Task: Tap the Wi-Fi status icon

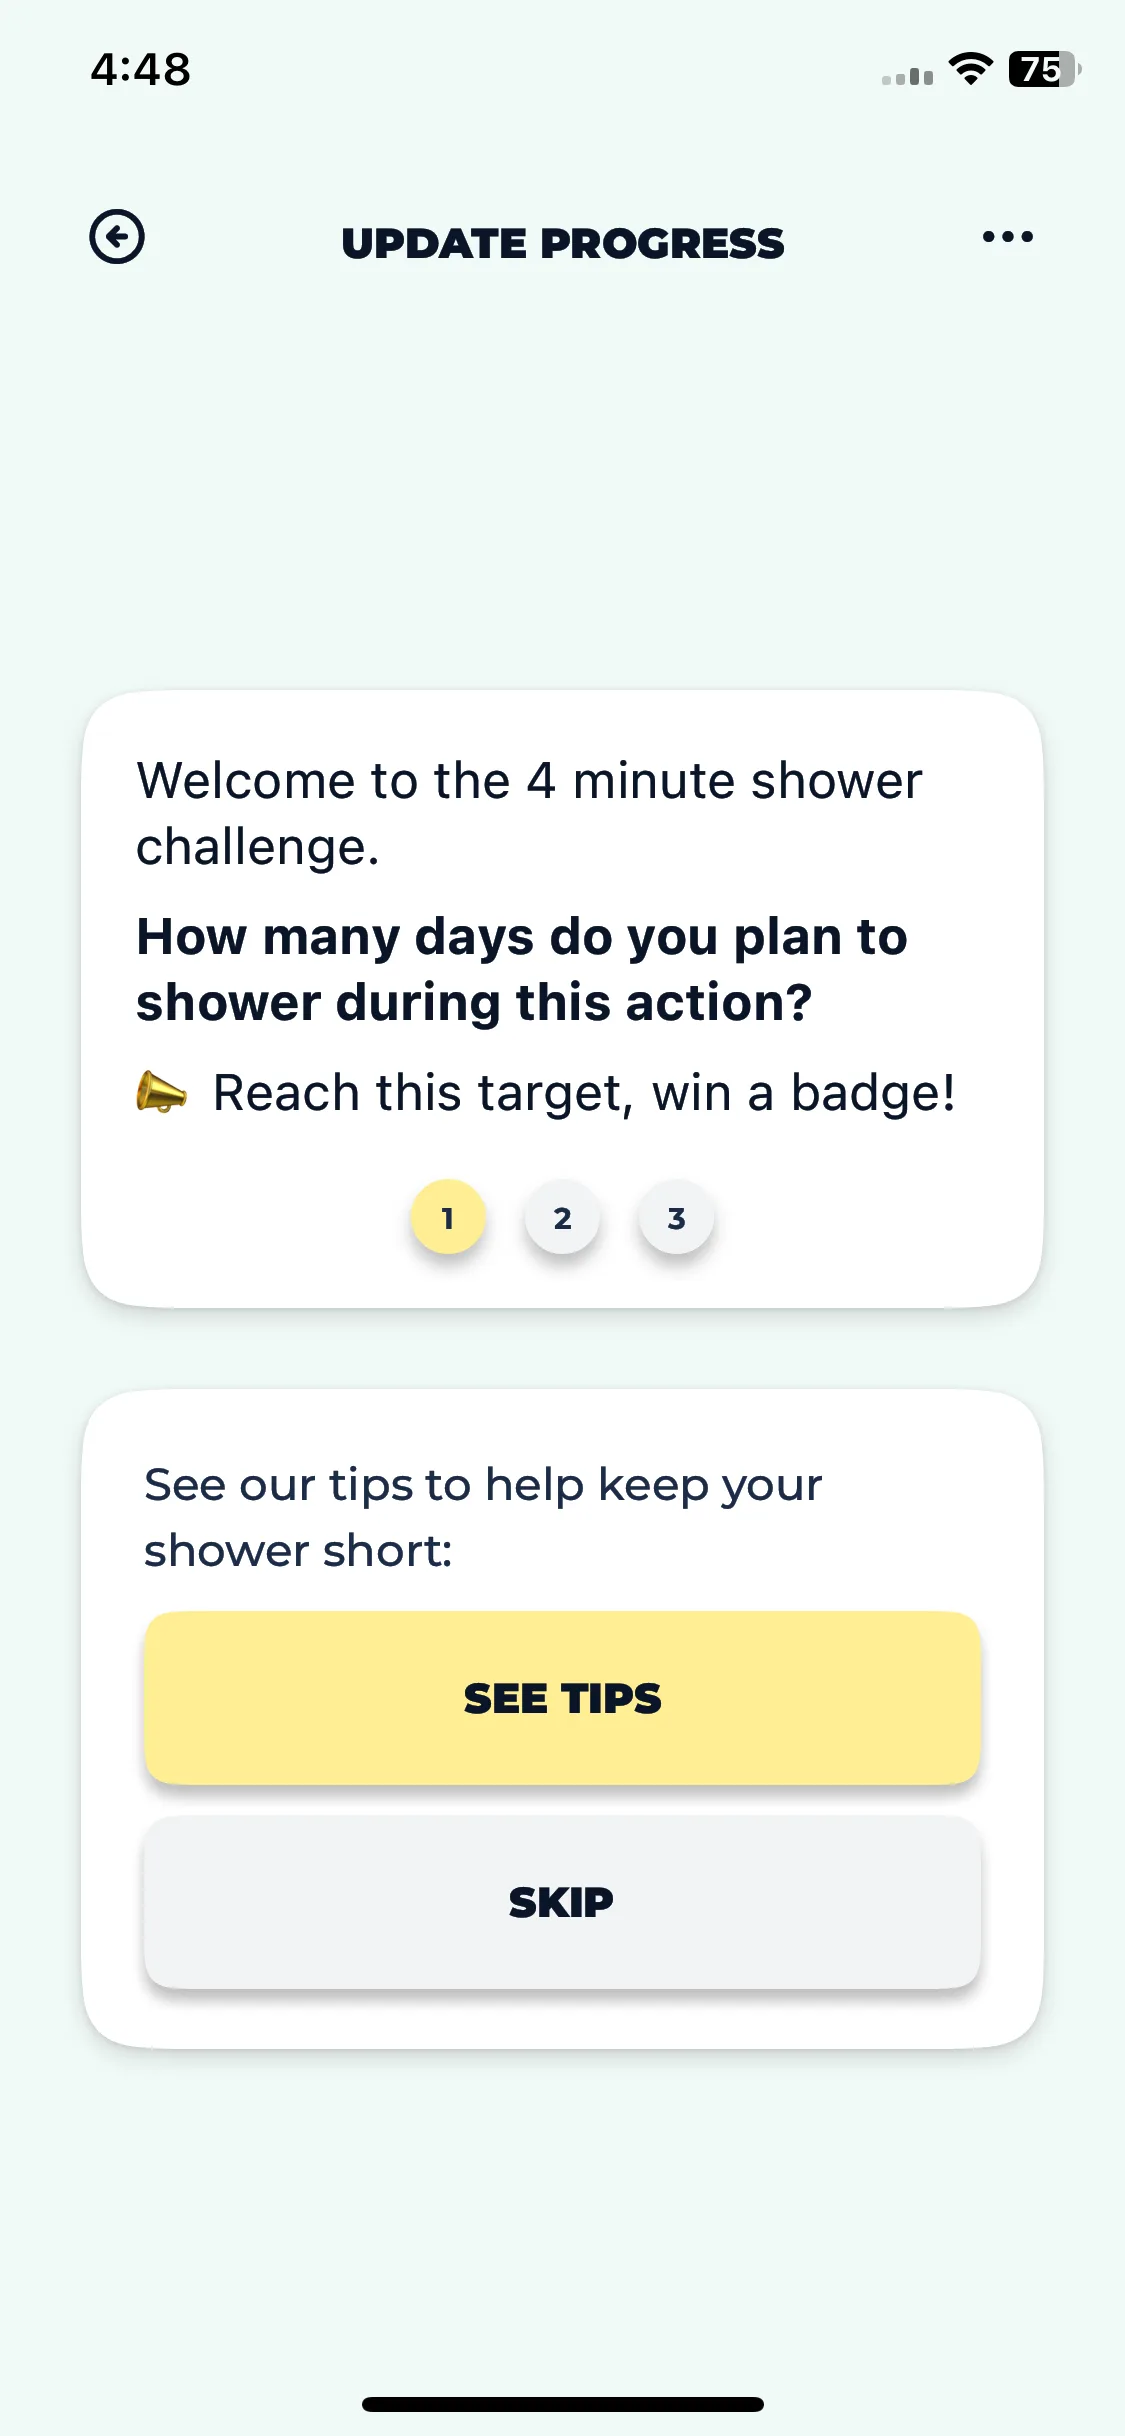Action: [x=970, y=69]
